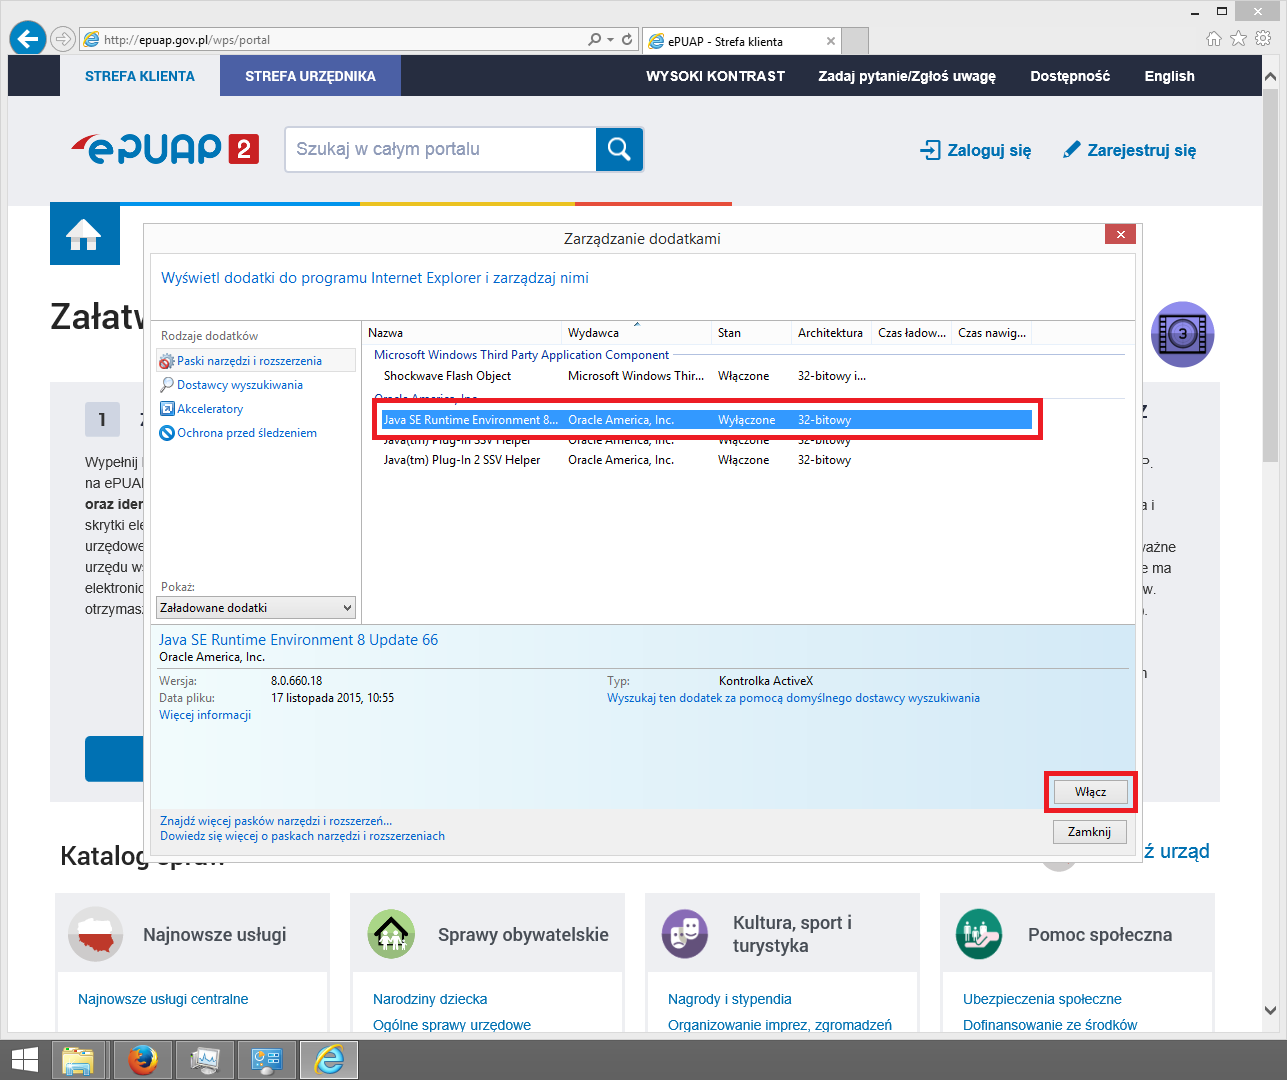Screen dimensions: 1287x1080
Task: Open browser Home icon at top right
Action: pyautogui.click(x=1214, y=39)
